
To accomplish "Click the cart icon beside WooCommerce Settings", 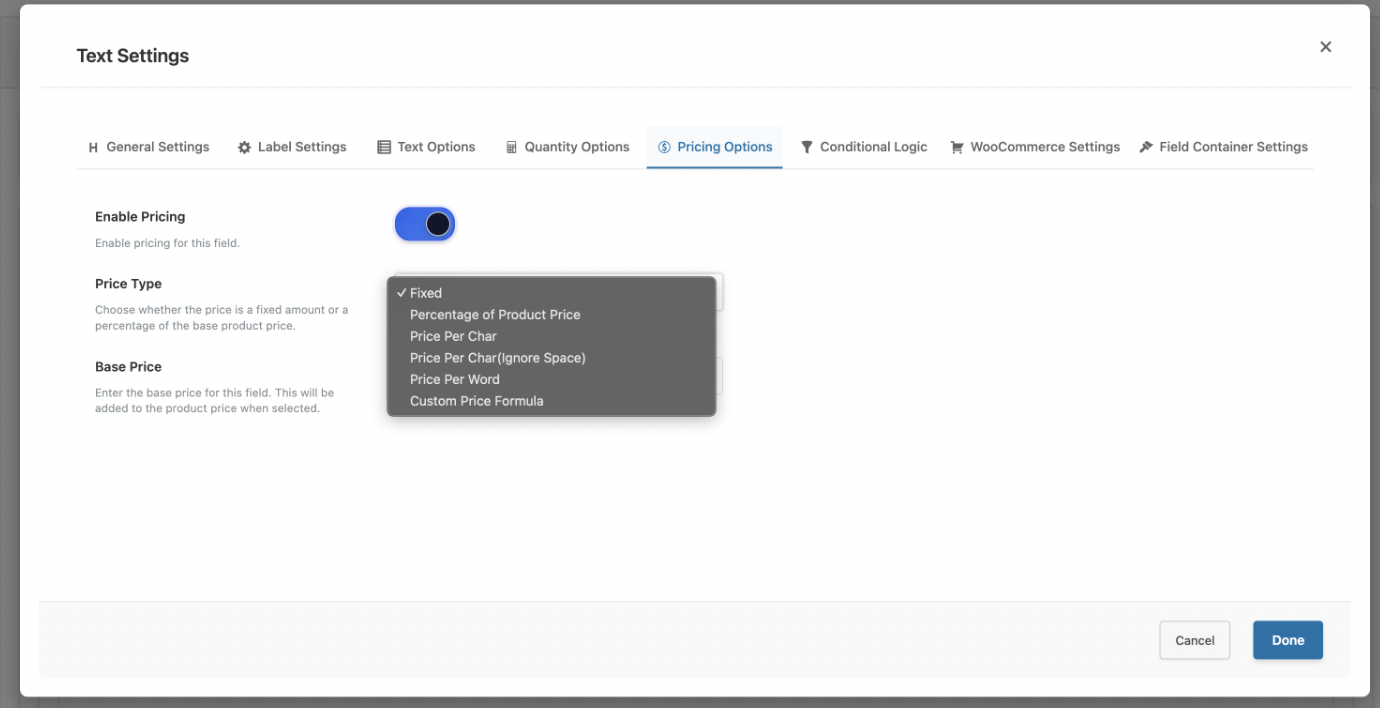I will (x=957, y=147).
